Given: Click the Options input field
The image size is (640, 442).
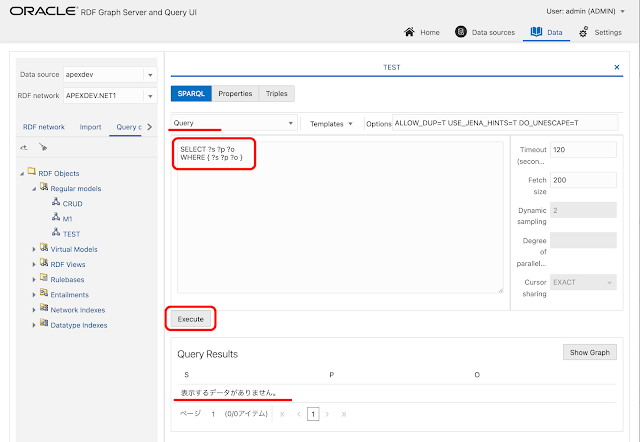Looking at the screenshot, I should [x=505, y=123].
